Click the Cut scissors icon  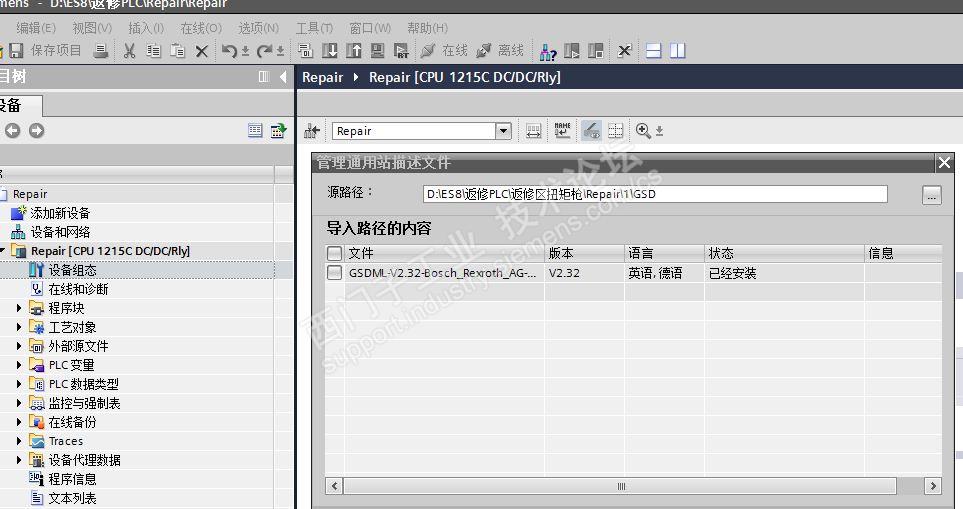click(x=129, y=51)
